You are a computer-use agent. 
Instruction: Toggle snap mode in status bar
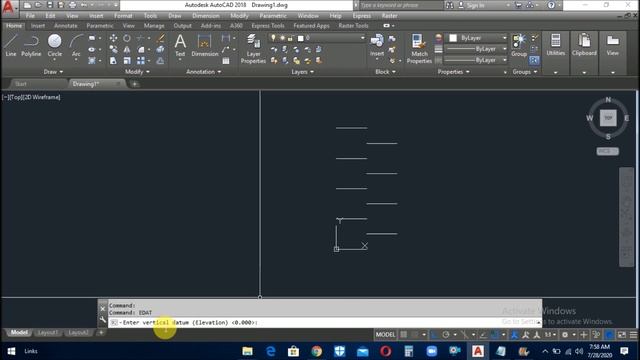pos(415,335)
